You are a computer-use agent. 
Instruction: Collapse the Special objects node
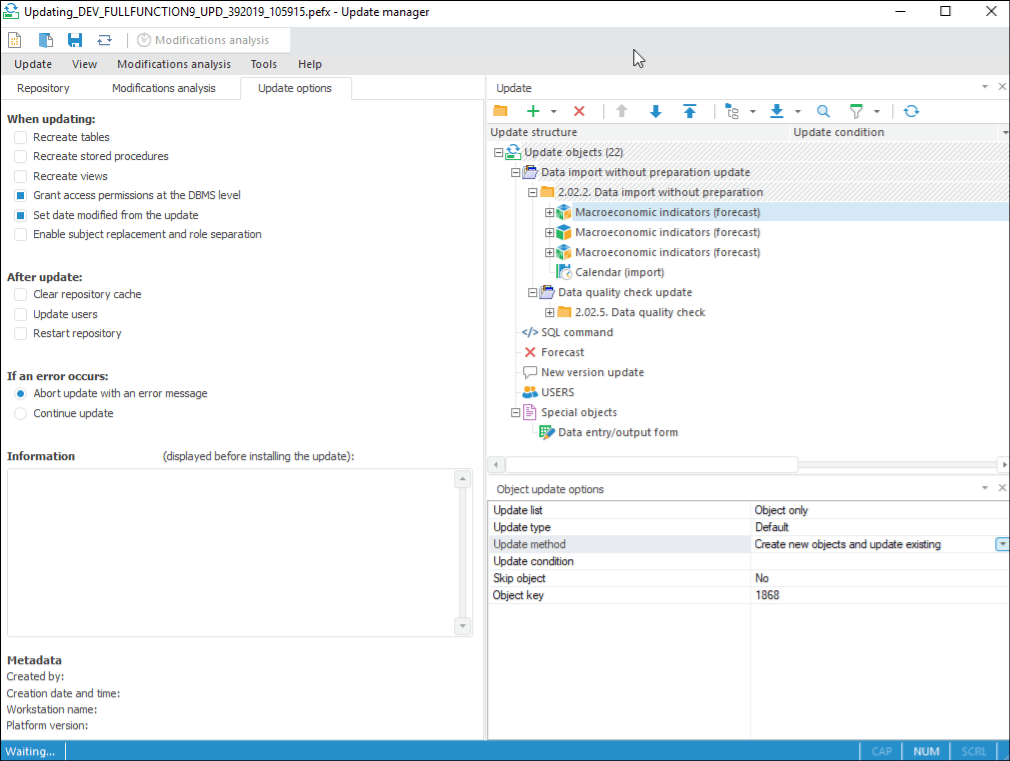click(x=515, y=412)
